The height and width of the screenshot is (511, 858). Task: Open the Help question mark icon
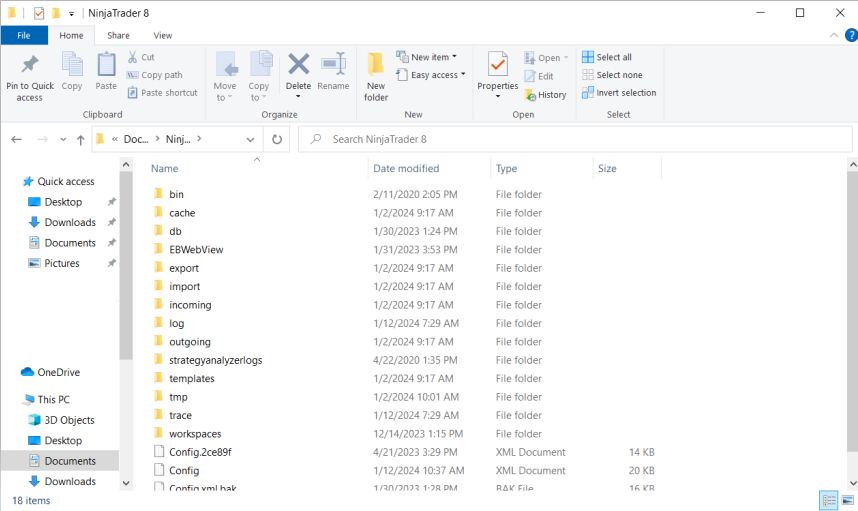851,35
